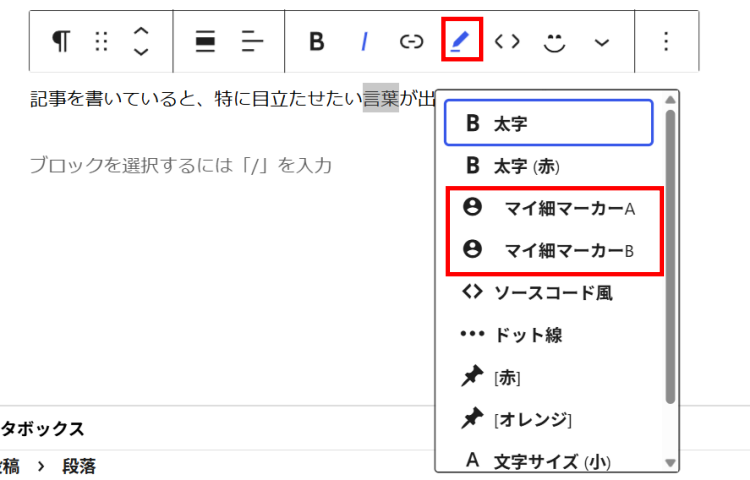Click the empty block placeholder 「/」を入力

(181, 165)
